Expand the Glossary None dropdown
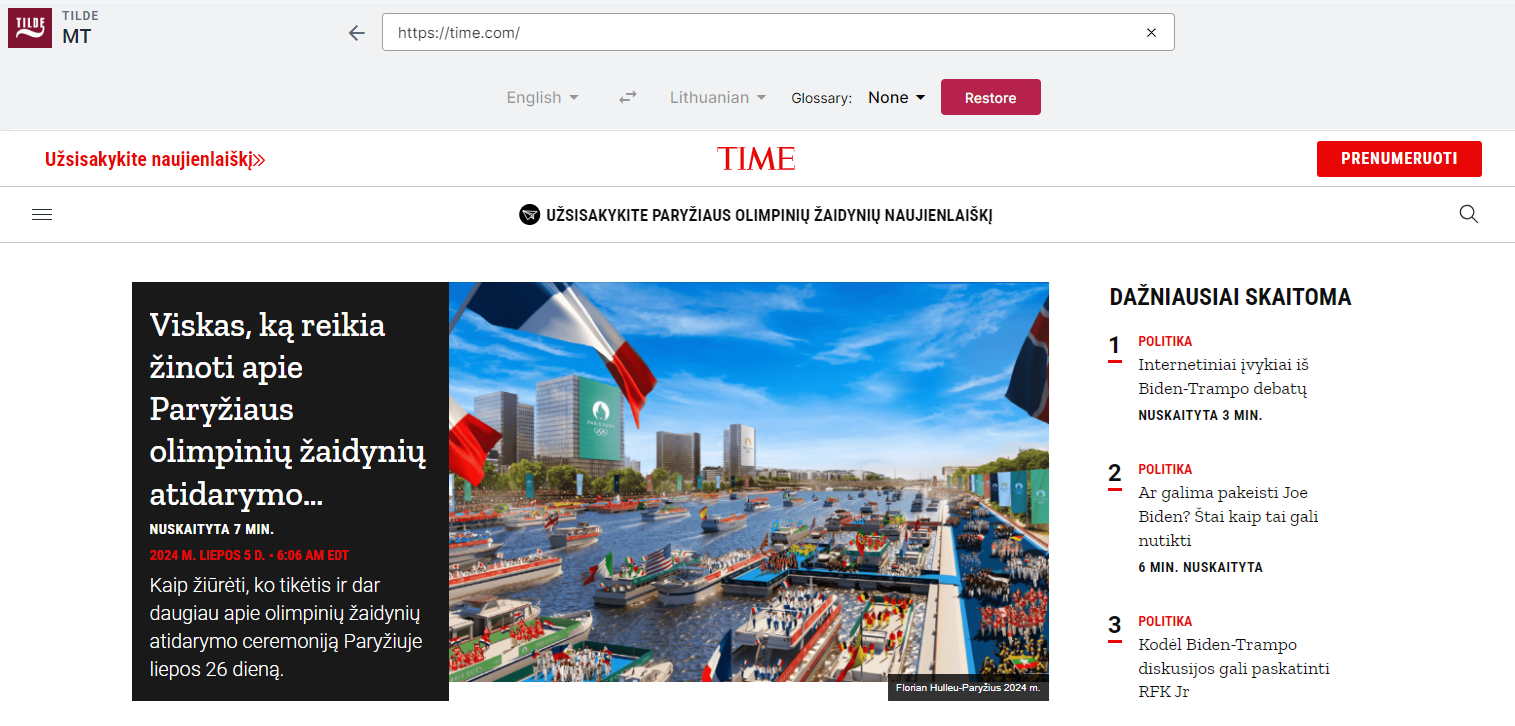1515x726 pixels. (896, 97)
